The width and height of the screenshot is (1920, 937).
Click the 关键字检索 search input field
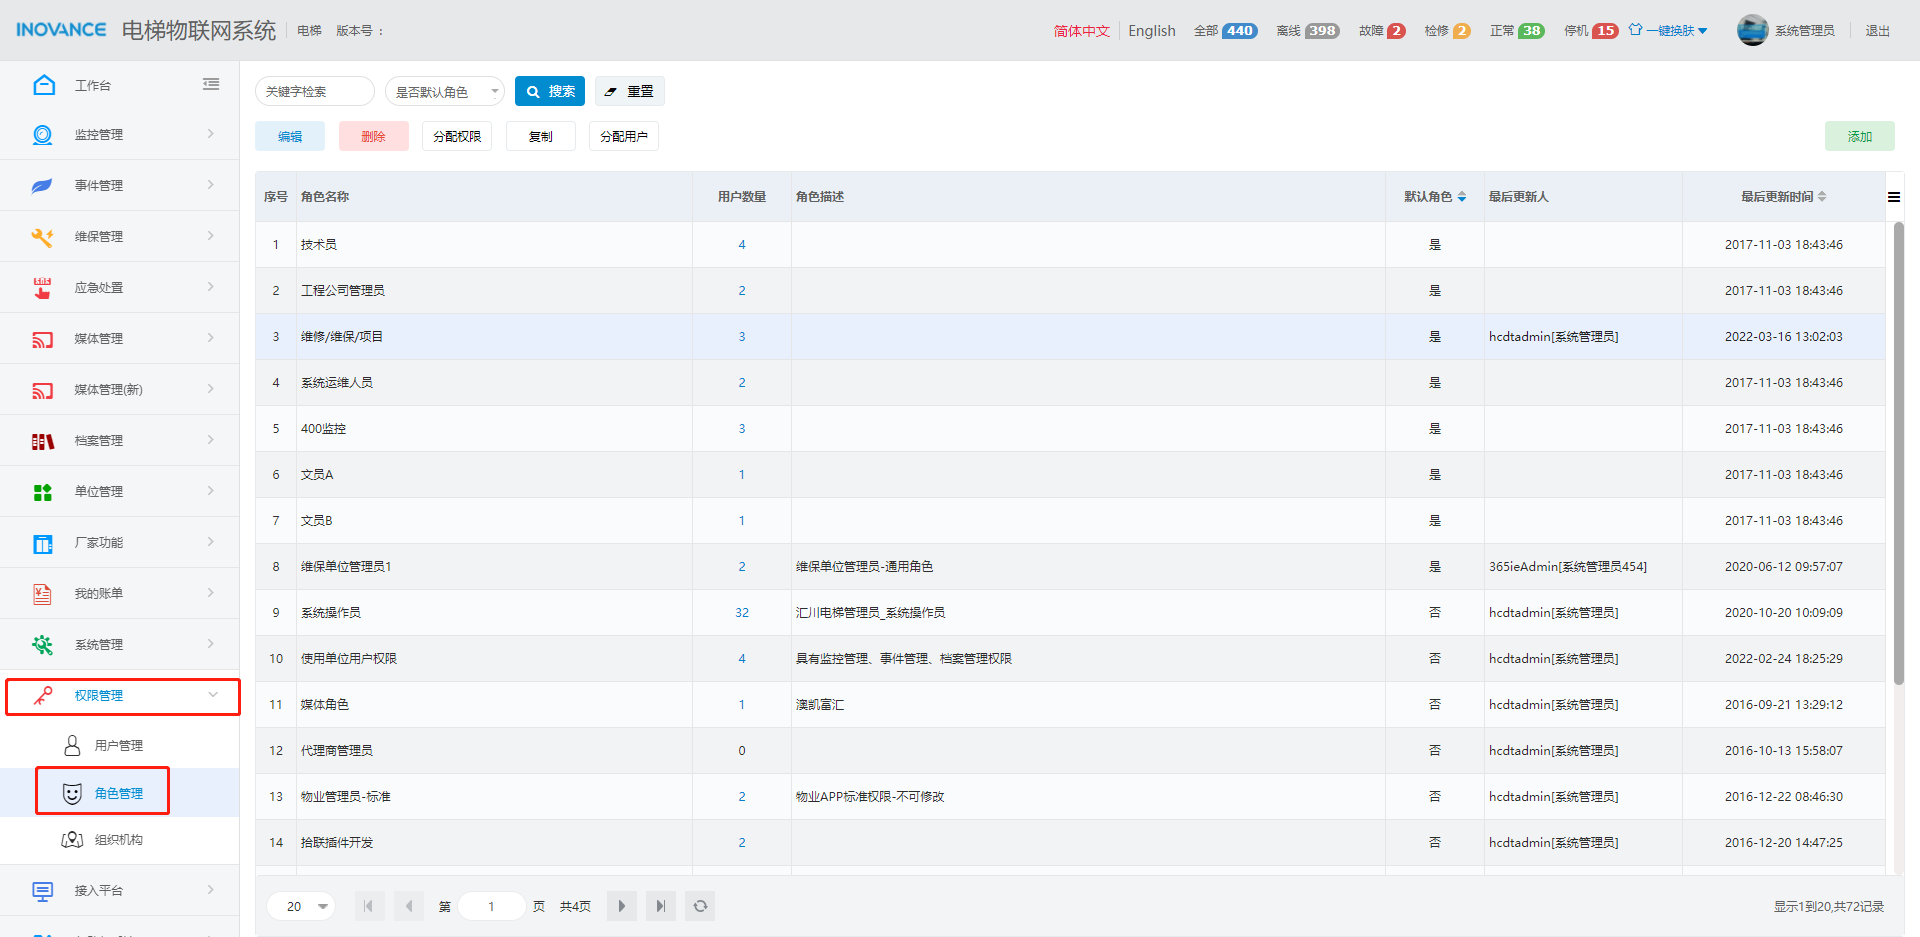[x=314, y=92]
